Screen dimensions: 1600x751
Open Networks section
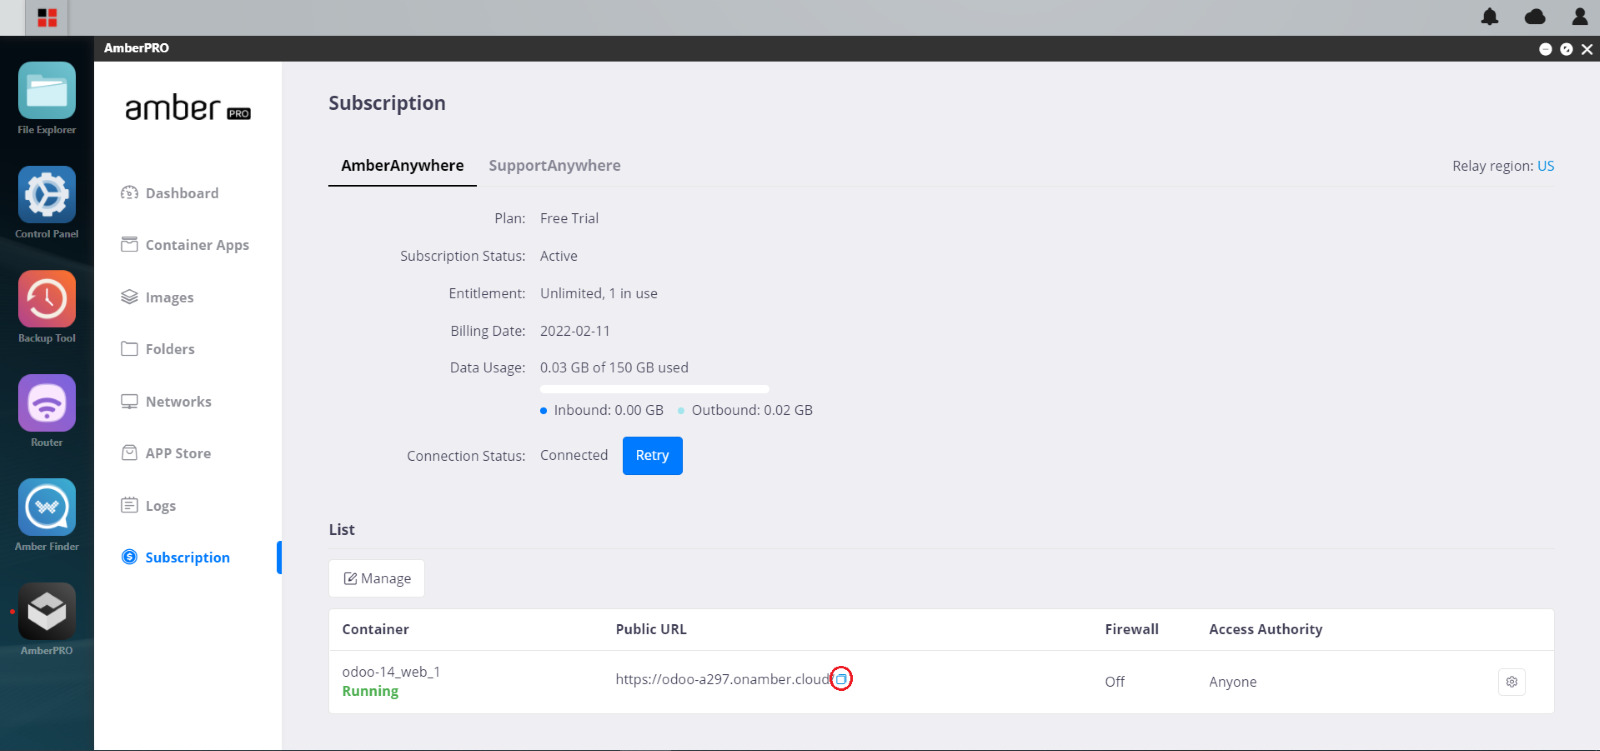click(x=166, y=401)
